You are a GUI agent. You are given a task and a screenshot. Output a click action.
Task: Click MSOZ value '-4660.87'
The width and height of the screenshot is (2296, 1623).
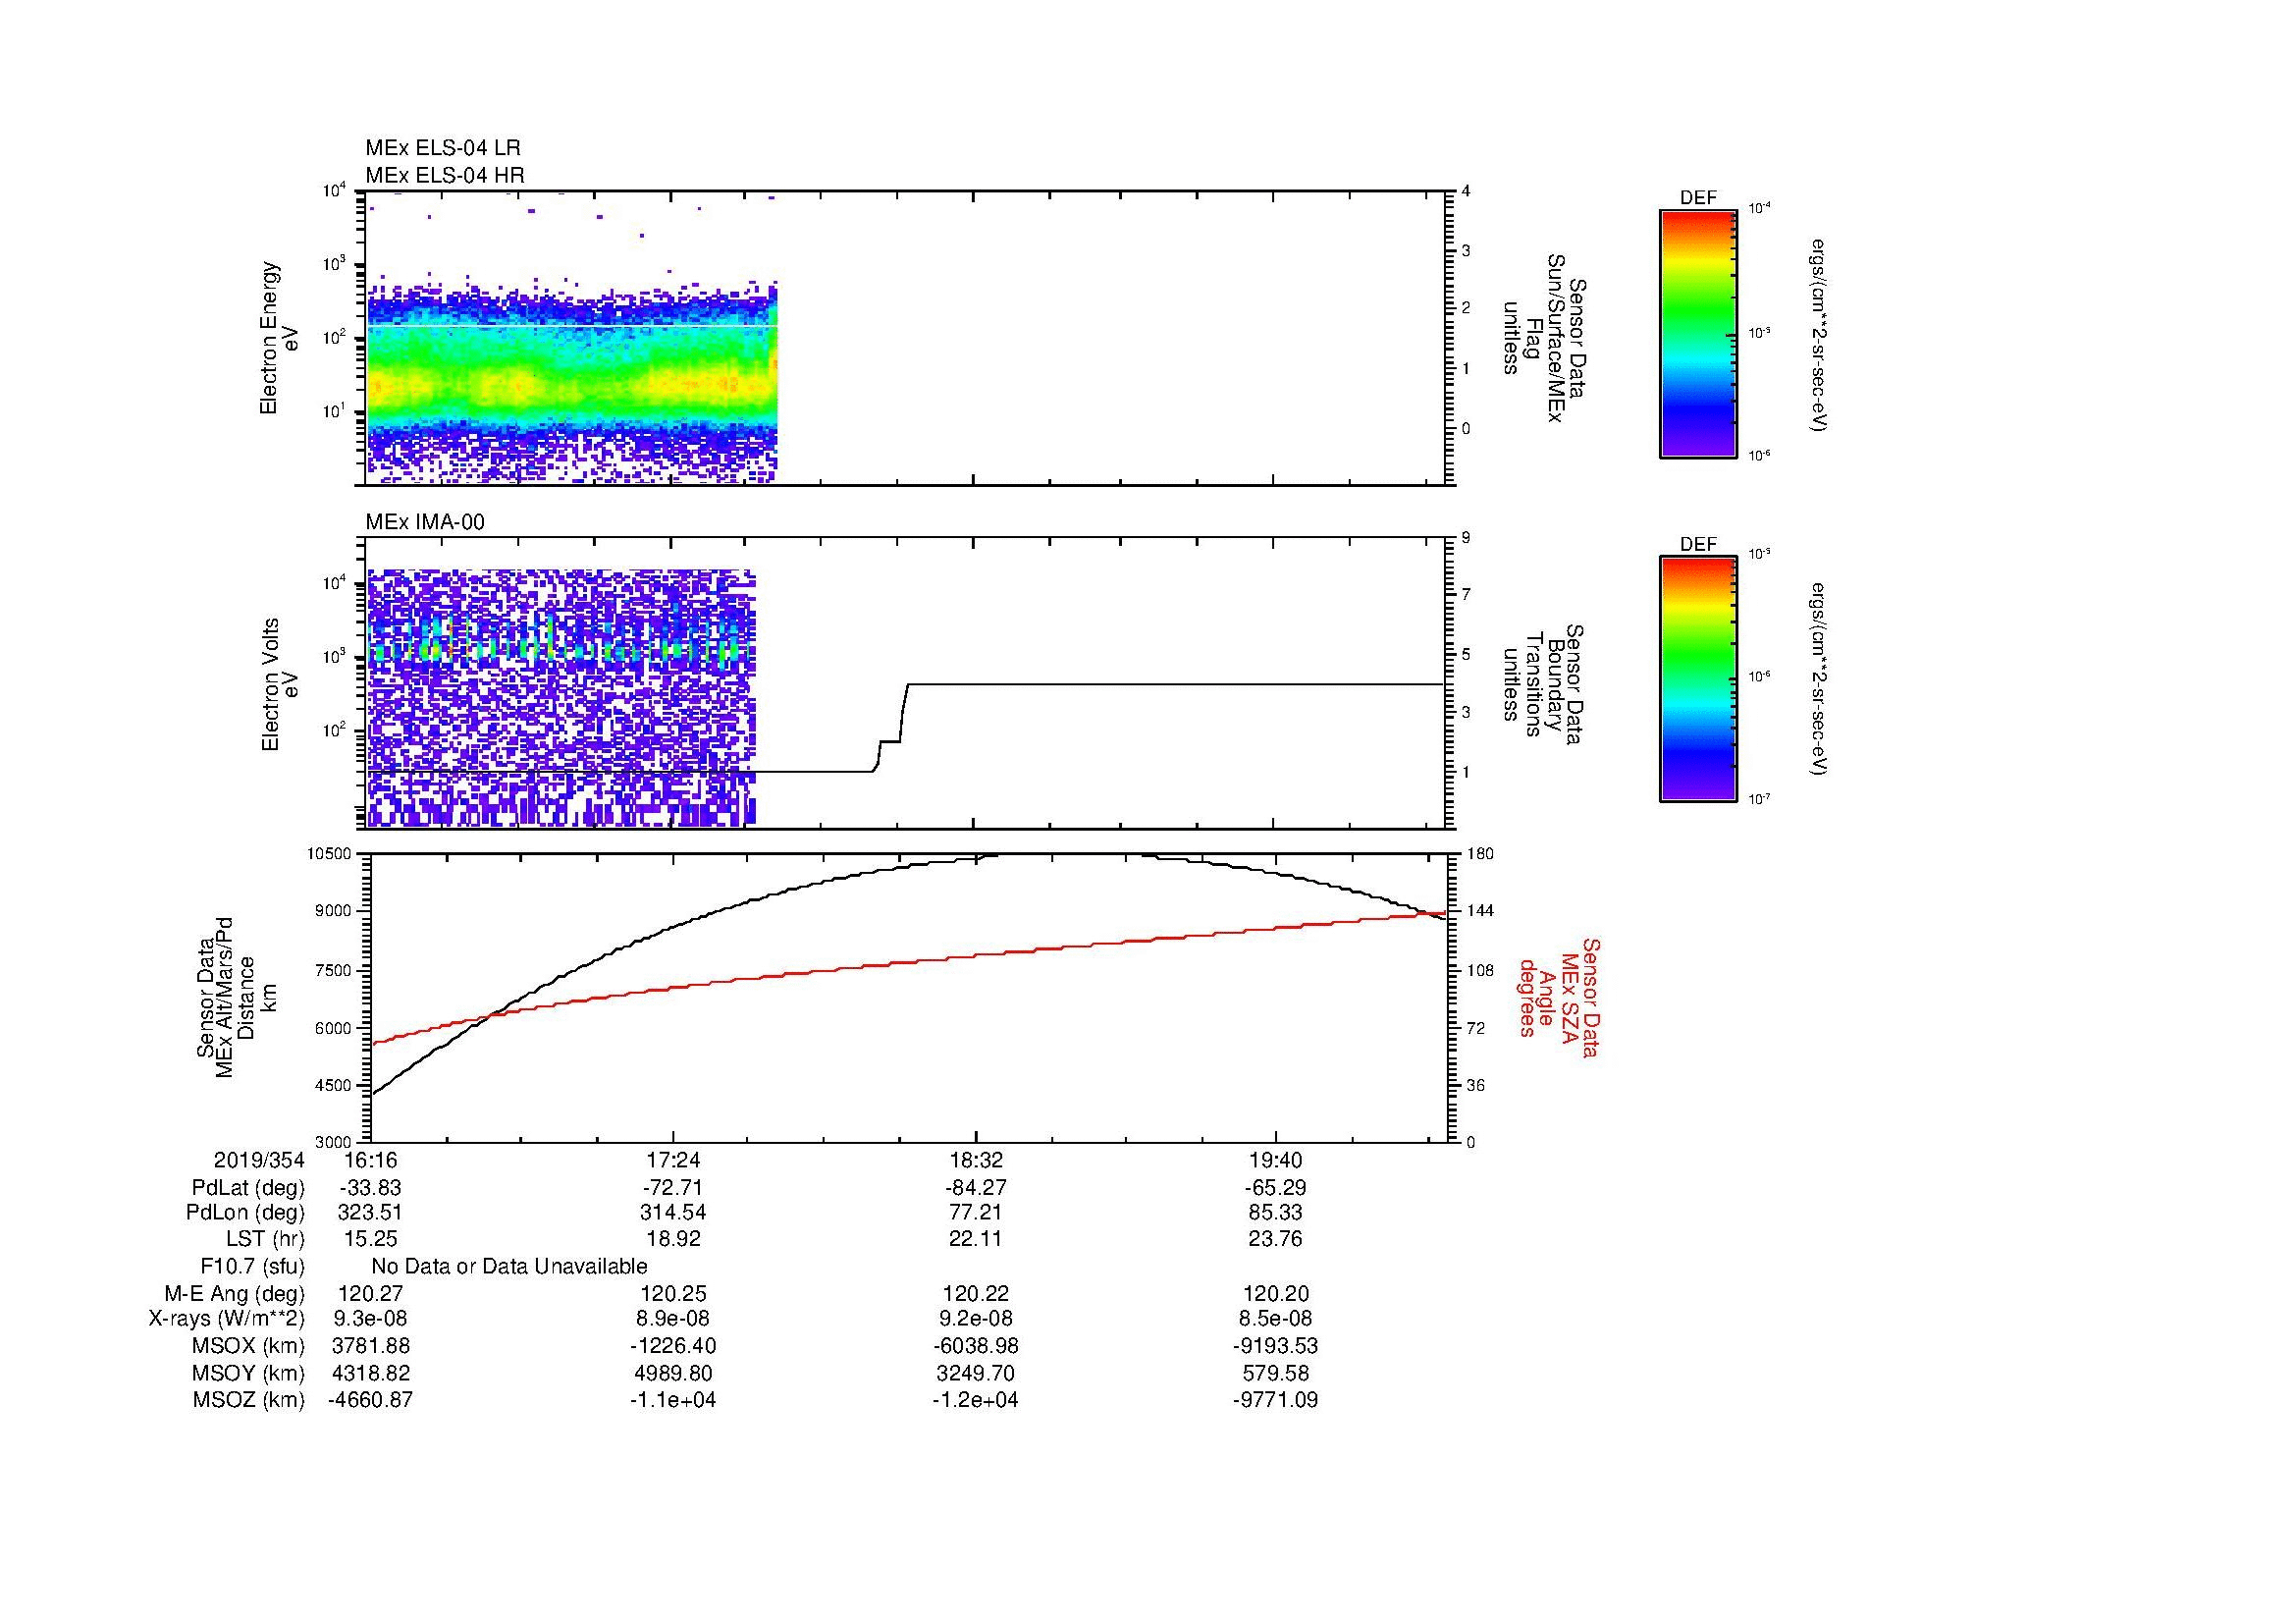pos(370,1400)
